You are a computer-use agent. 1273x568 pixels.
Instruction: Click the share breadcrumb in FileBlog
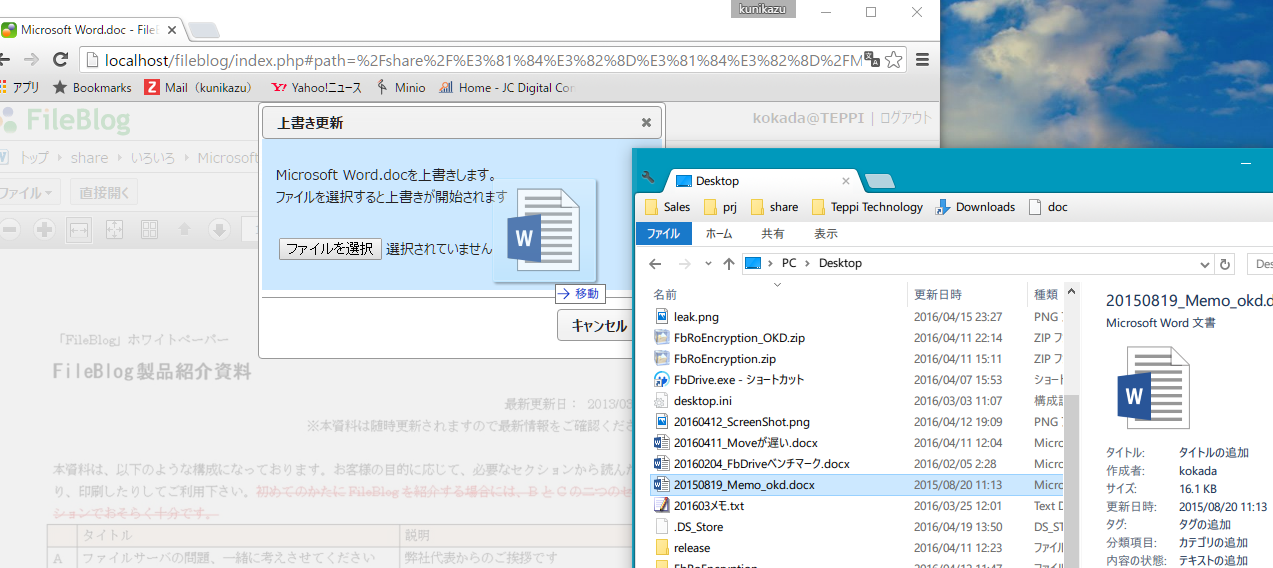point(89,158)
